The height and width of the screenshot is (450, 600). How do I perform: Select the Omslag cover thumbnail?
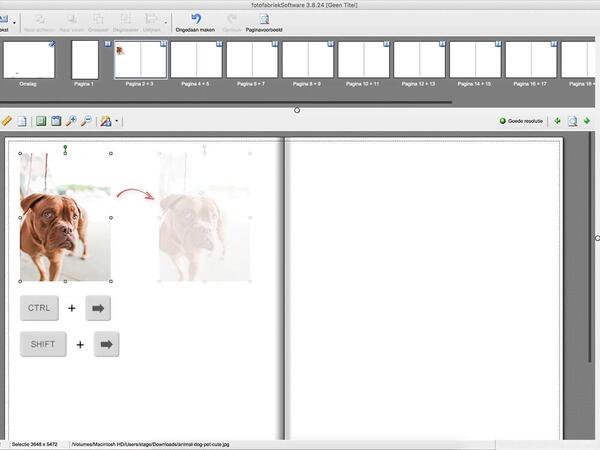point(29,60)
